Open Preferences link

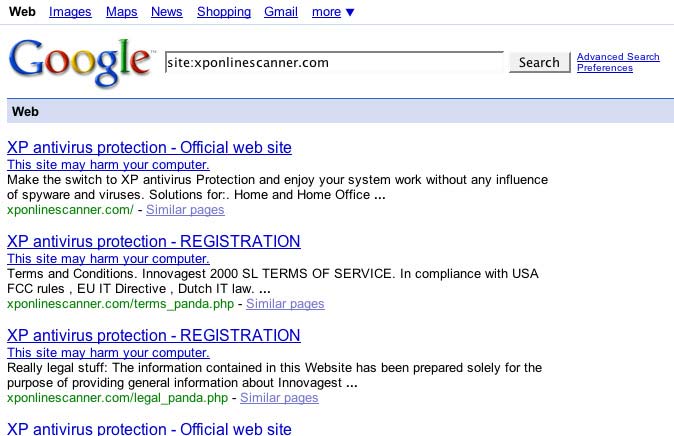(605, 68)
